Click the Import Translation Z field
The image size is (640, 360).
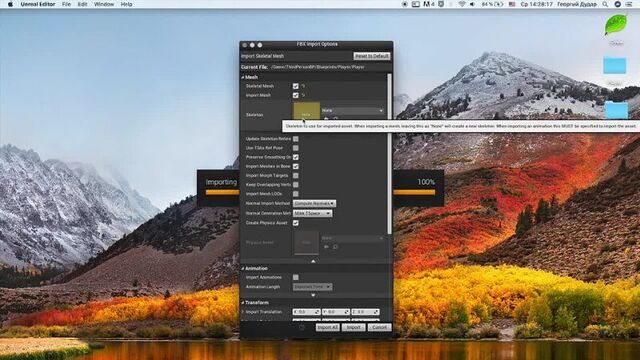[365, 312]
